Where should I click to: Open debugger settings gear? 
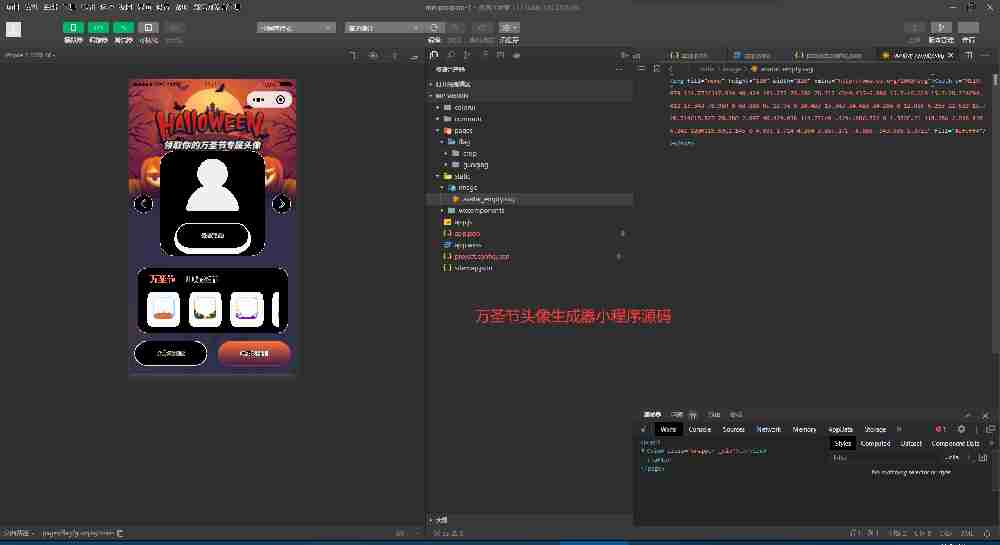961,429
